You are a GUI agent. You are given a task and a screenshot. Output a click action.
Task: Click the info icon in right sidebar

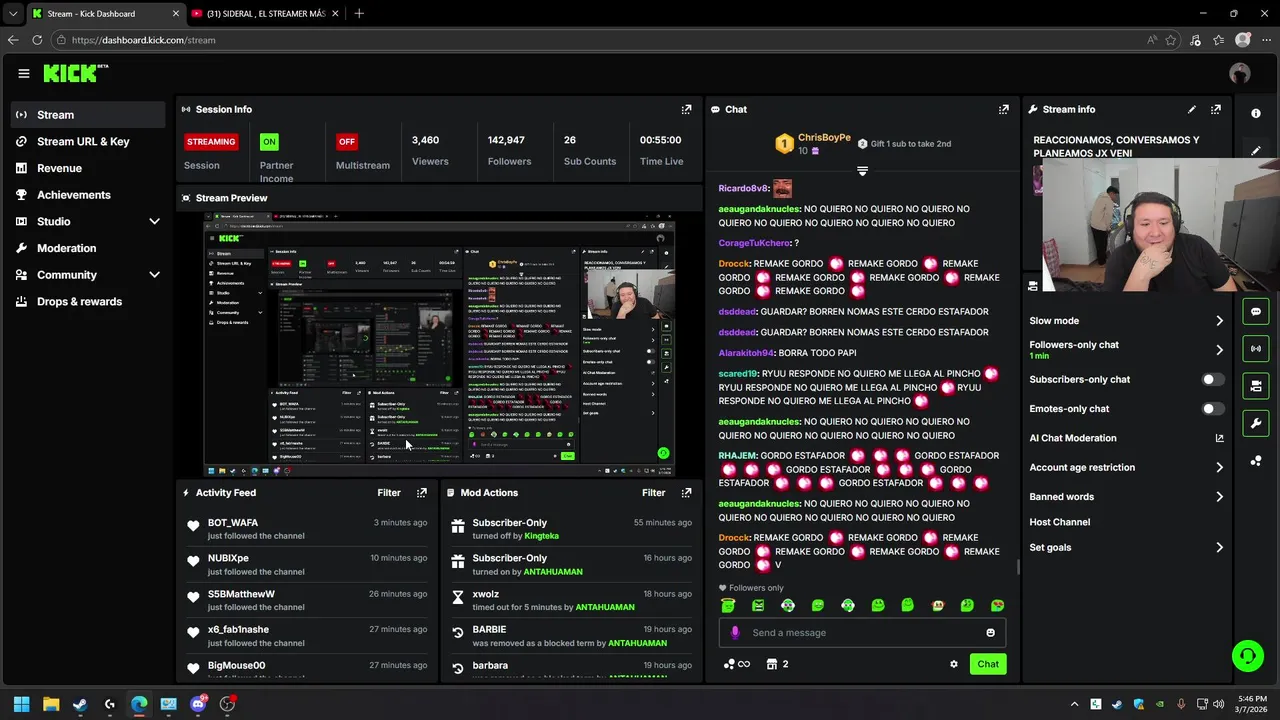1256,113
